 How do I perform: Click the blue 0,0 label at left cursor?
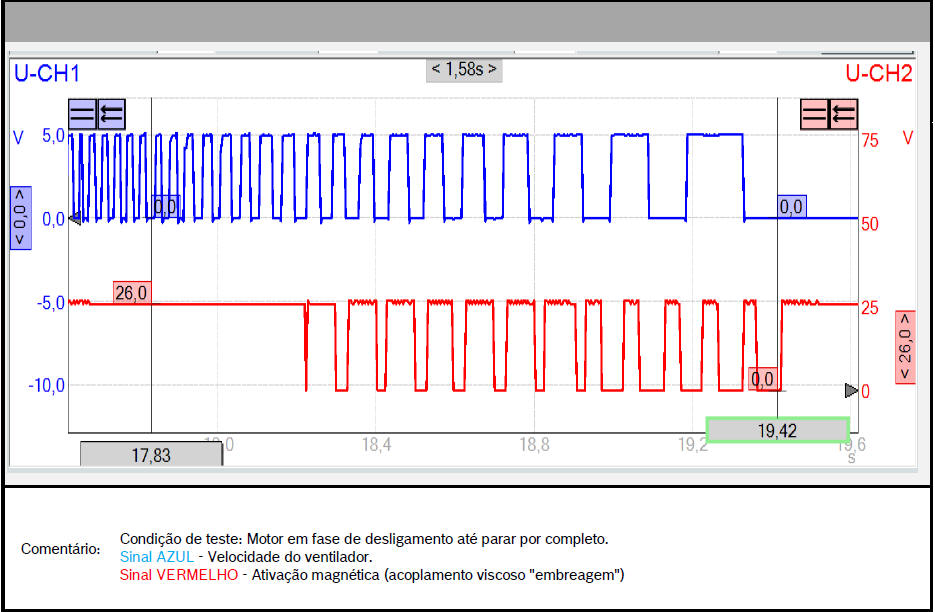coord(165,207)
